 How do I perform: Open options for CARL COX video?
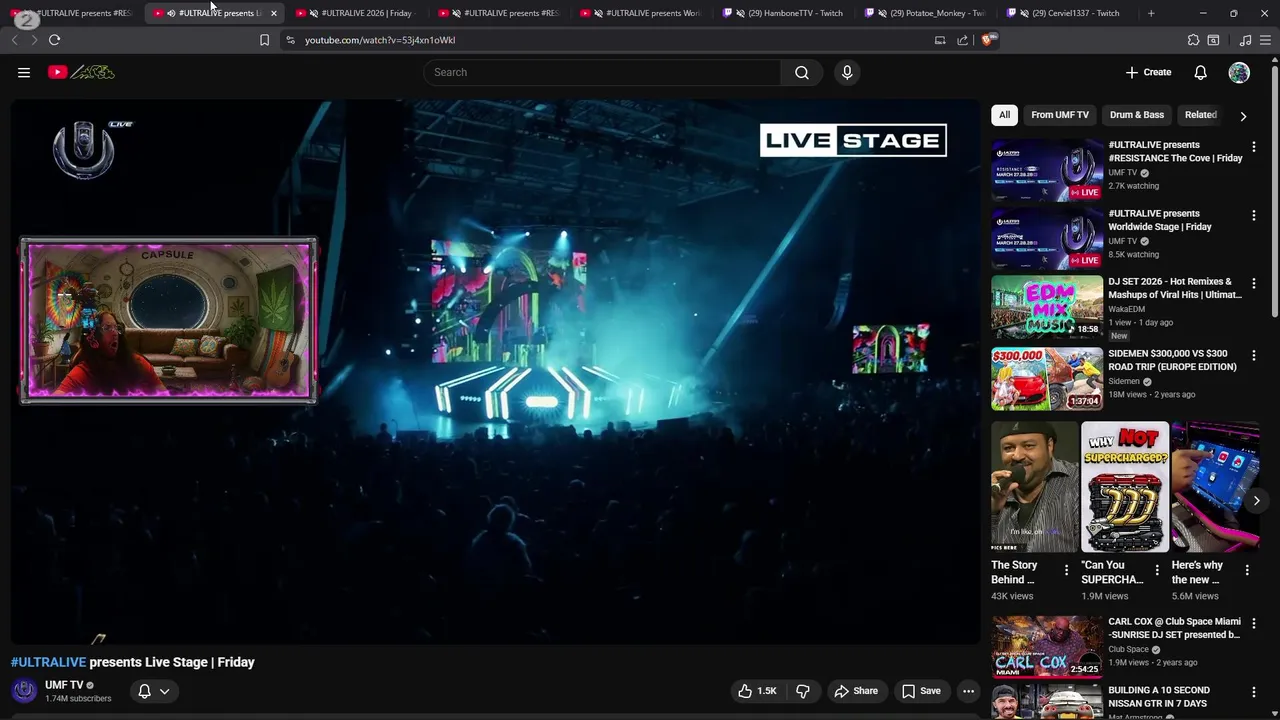tap(1253, 624)
